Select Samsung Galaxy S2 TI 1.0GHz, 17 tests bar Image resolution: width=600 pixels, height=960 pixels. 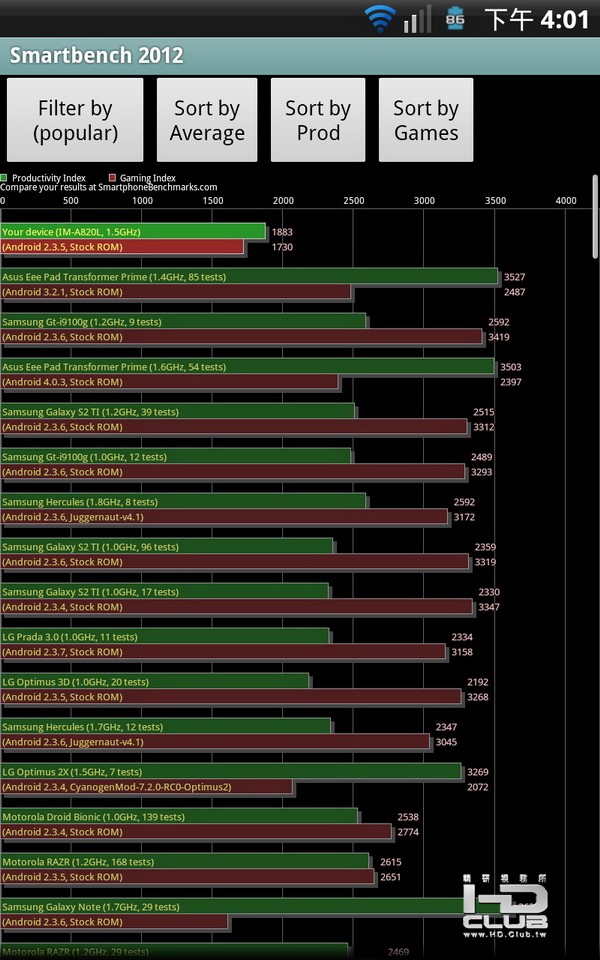pyautogui.click(x=165, y=591)
